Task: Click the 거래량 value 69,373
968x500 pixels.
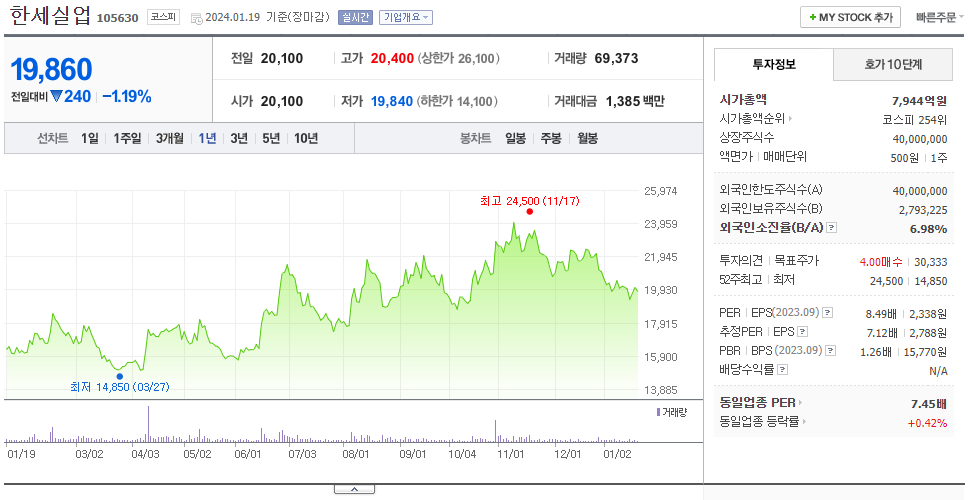Action: 616,59
